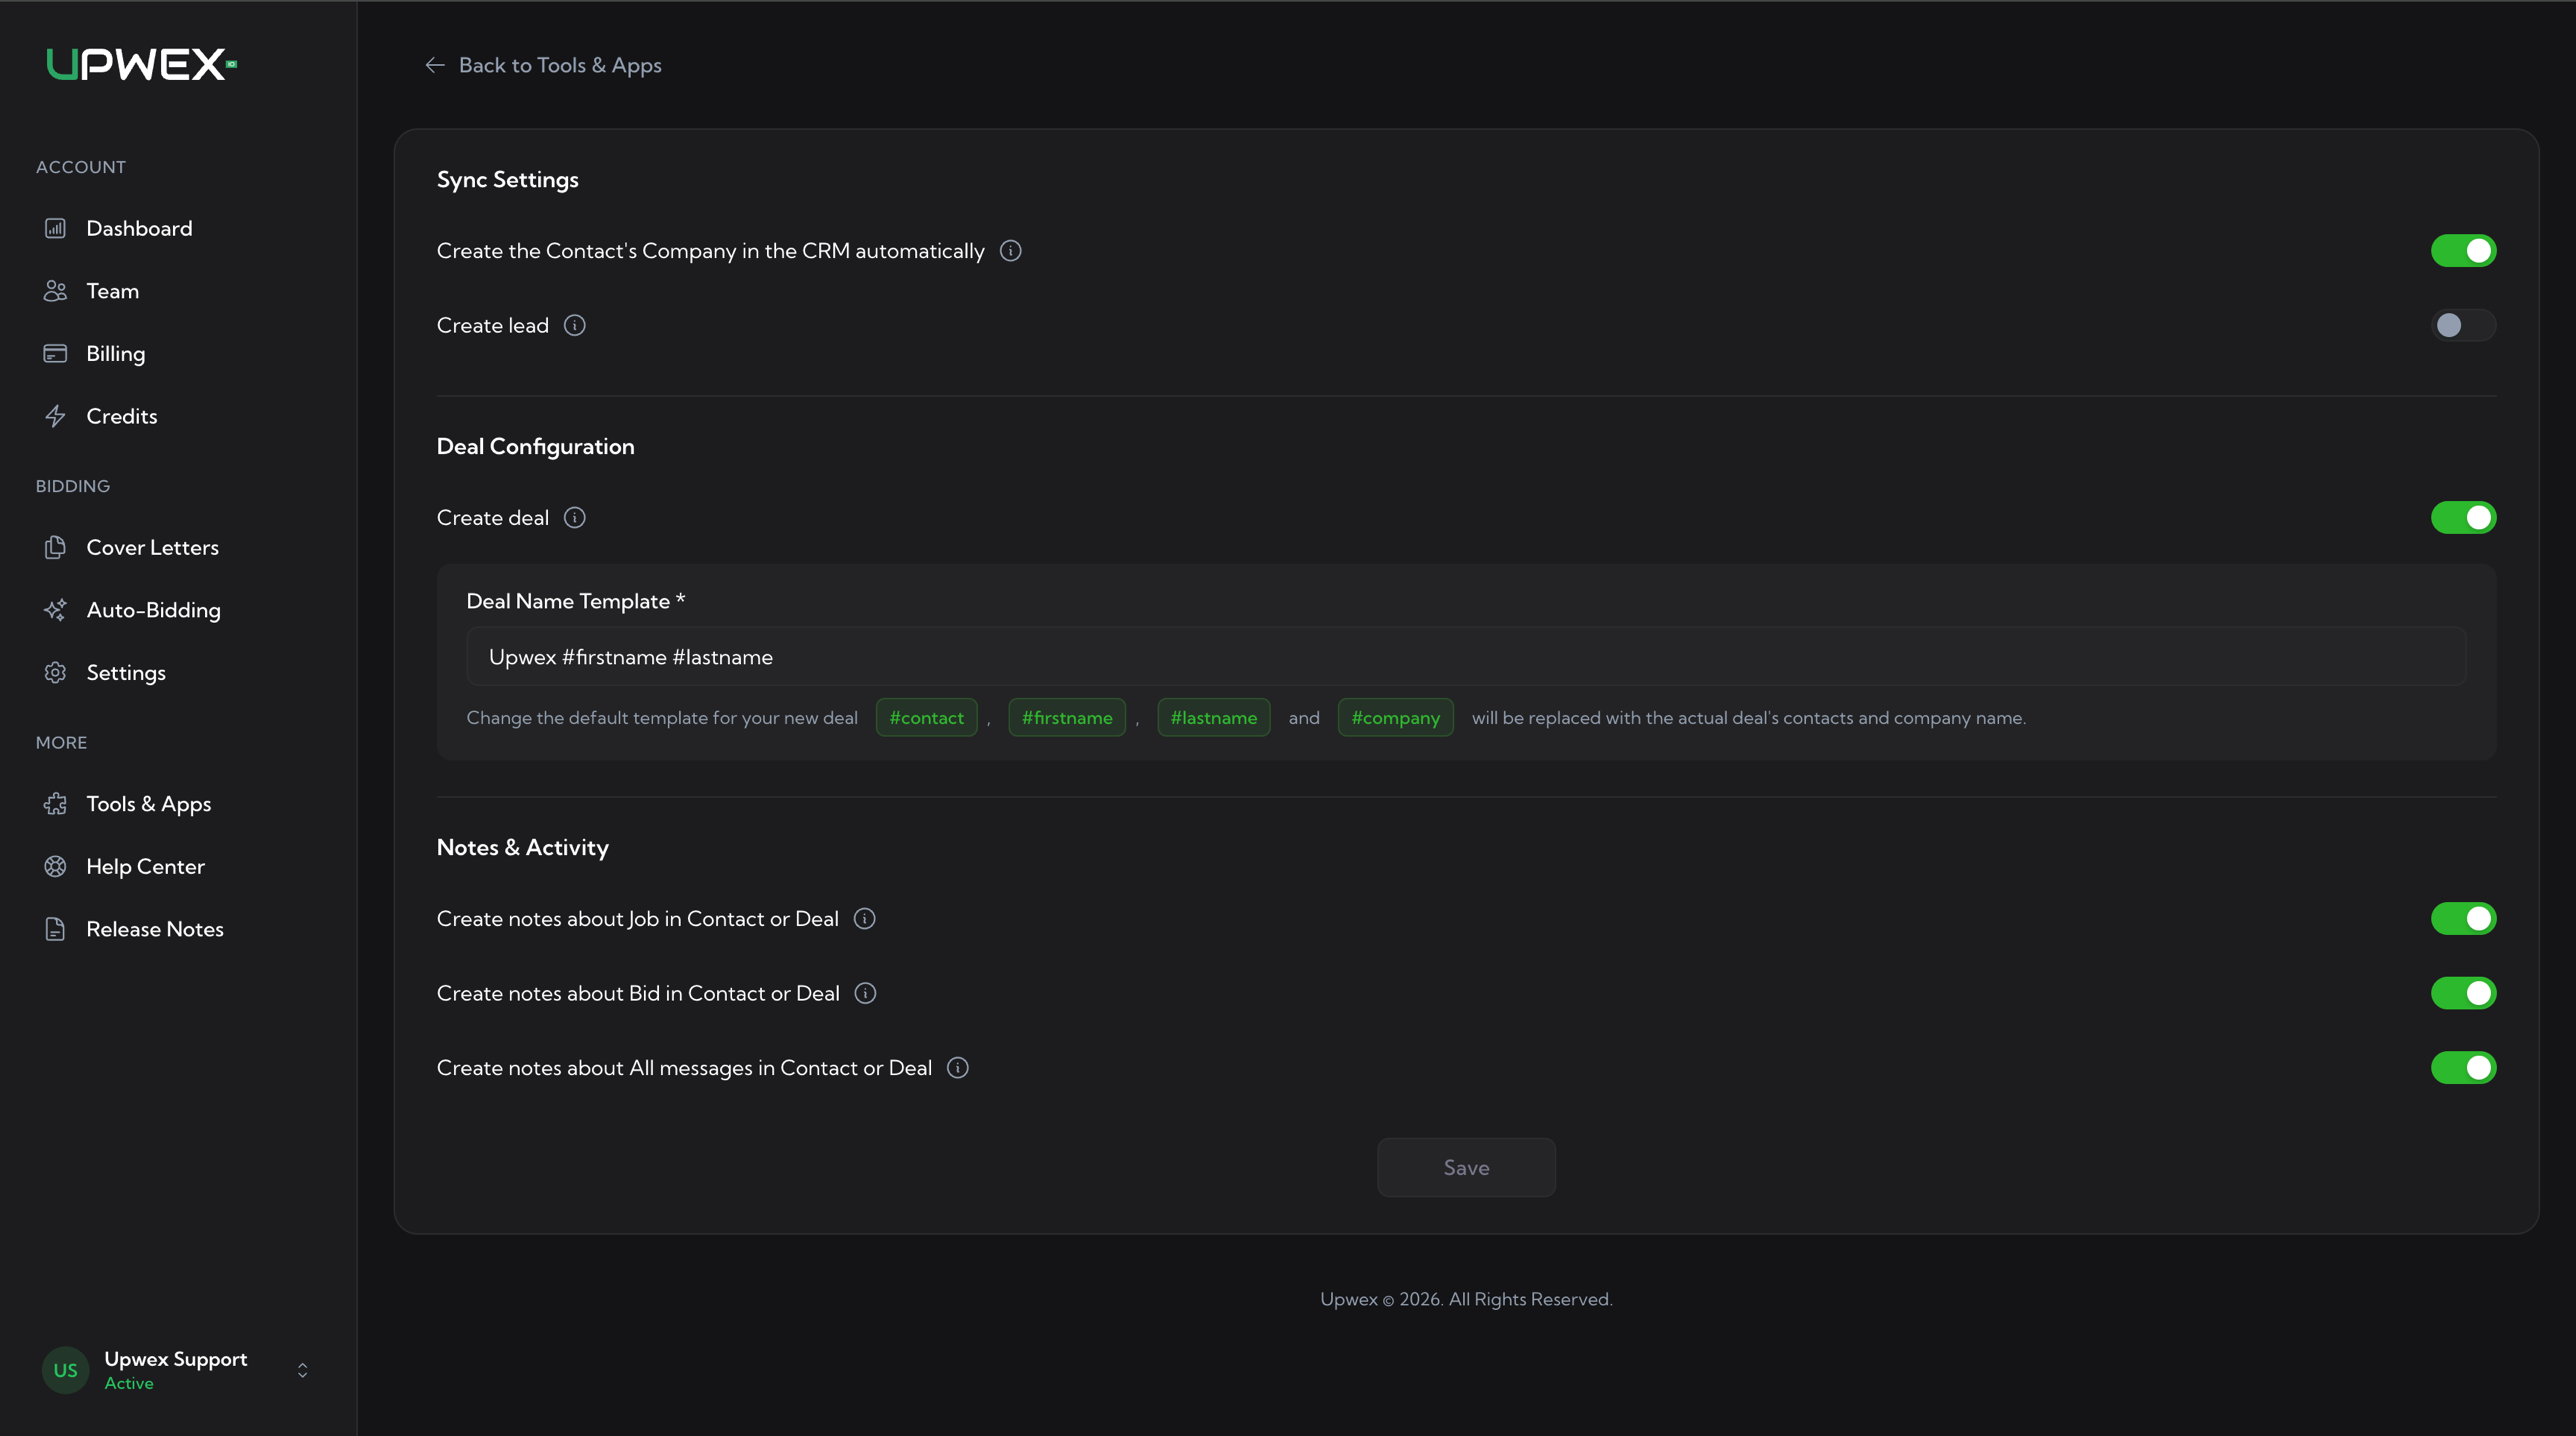Screen dimensions: 2576x1436
Task: Click the US user avatar
Action: pos(65,1370)
